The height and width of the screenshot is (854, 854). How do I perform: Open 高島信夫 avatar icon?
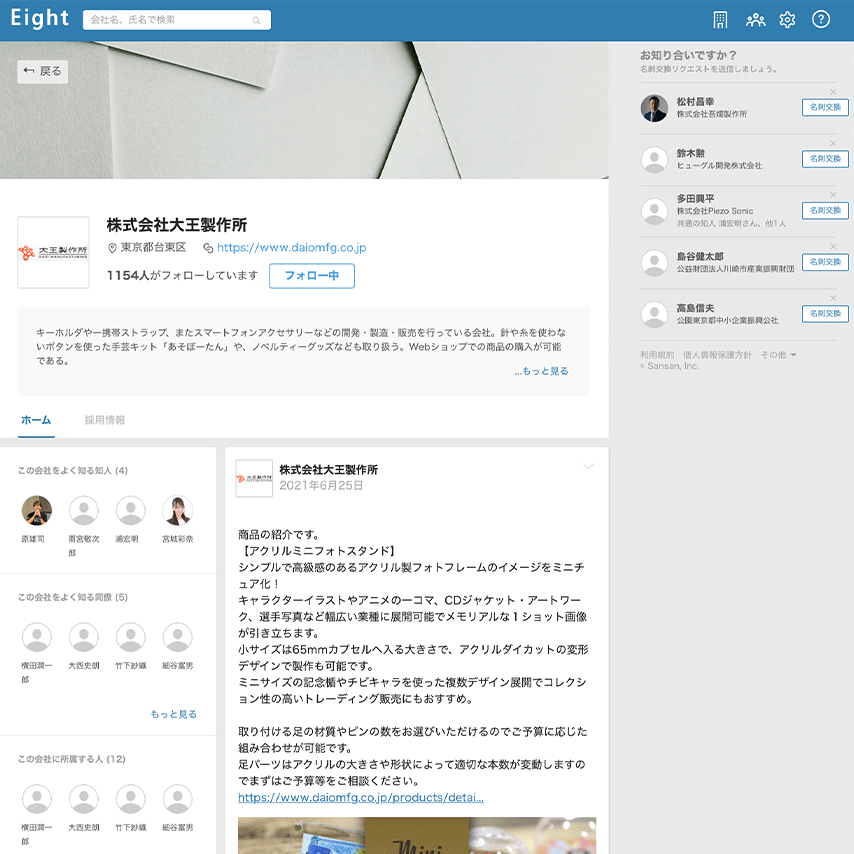pyautogui.click(x=654, y=314)
